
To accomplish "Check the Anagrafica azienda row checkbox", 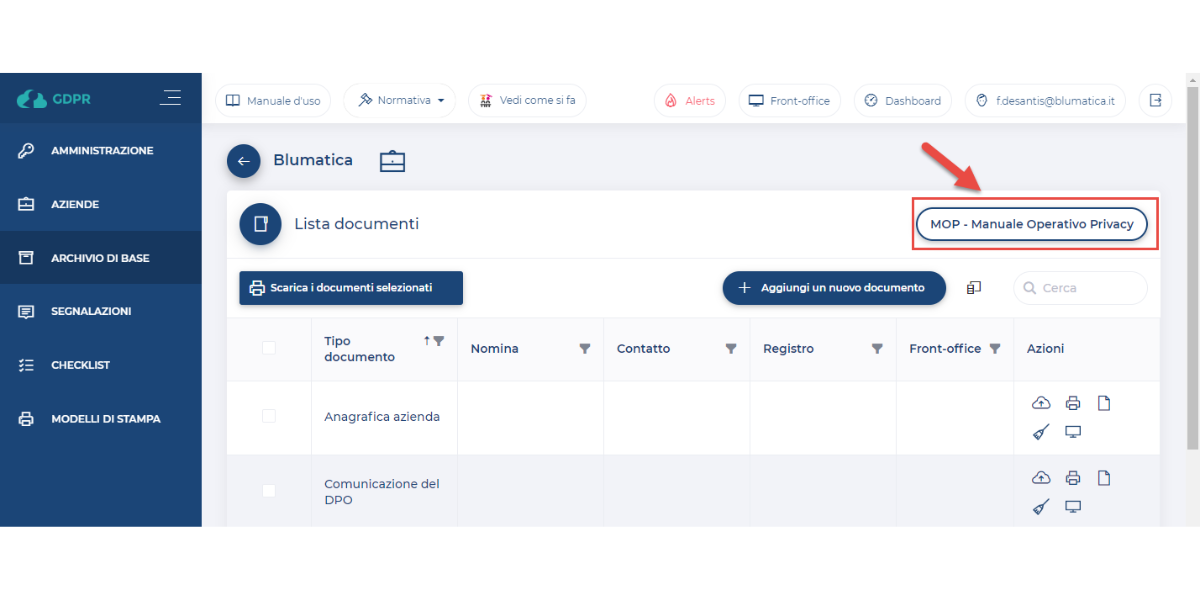I will (x=268, y=416).
